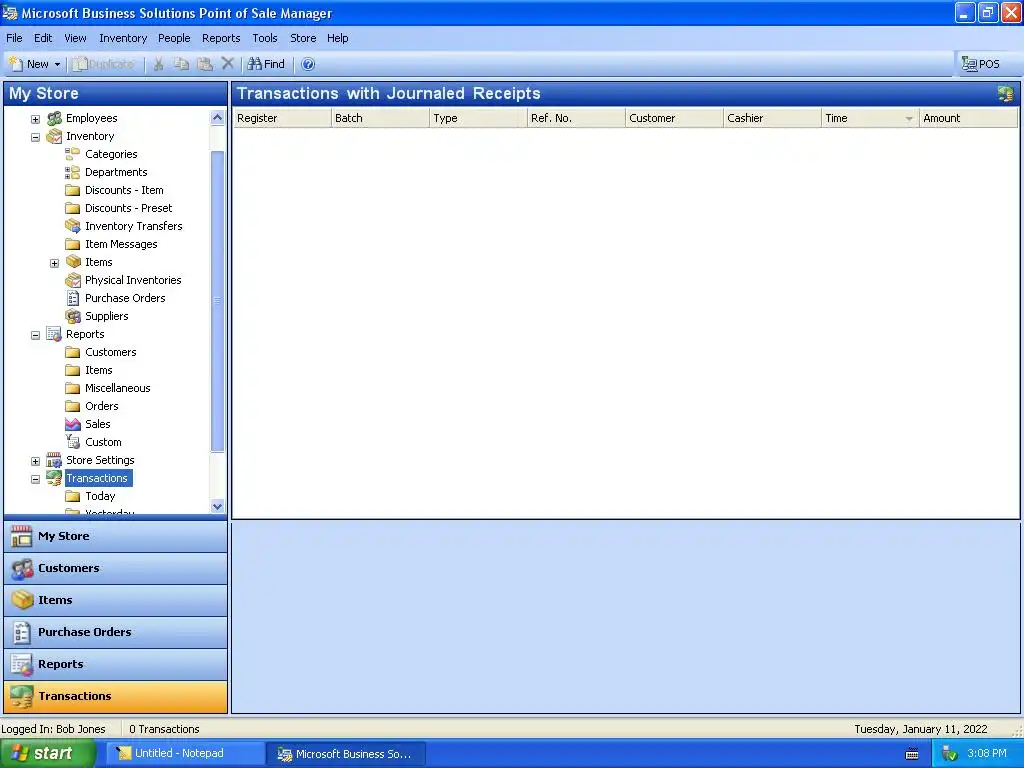Click the Suppliers icon in tree
Viewport: 1024px width, 768px height.
pos(73,316)
